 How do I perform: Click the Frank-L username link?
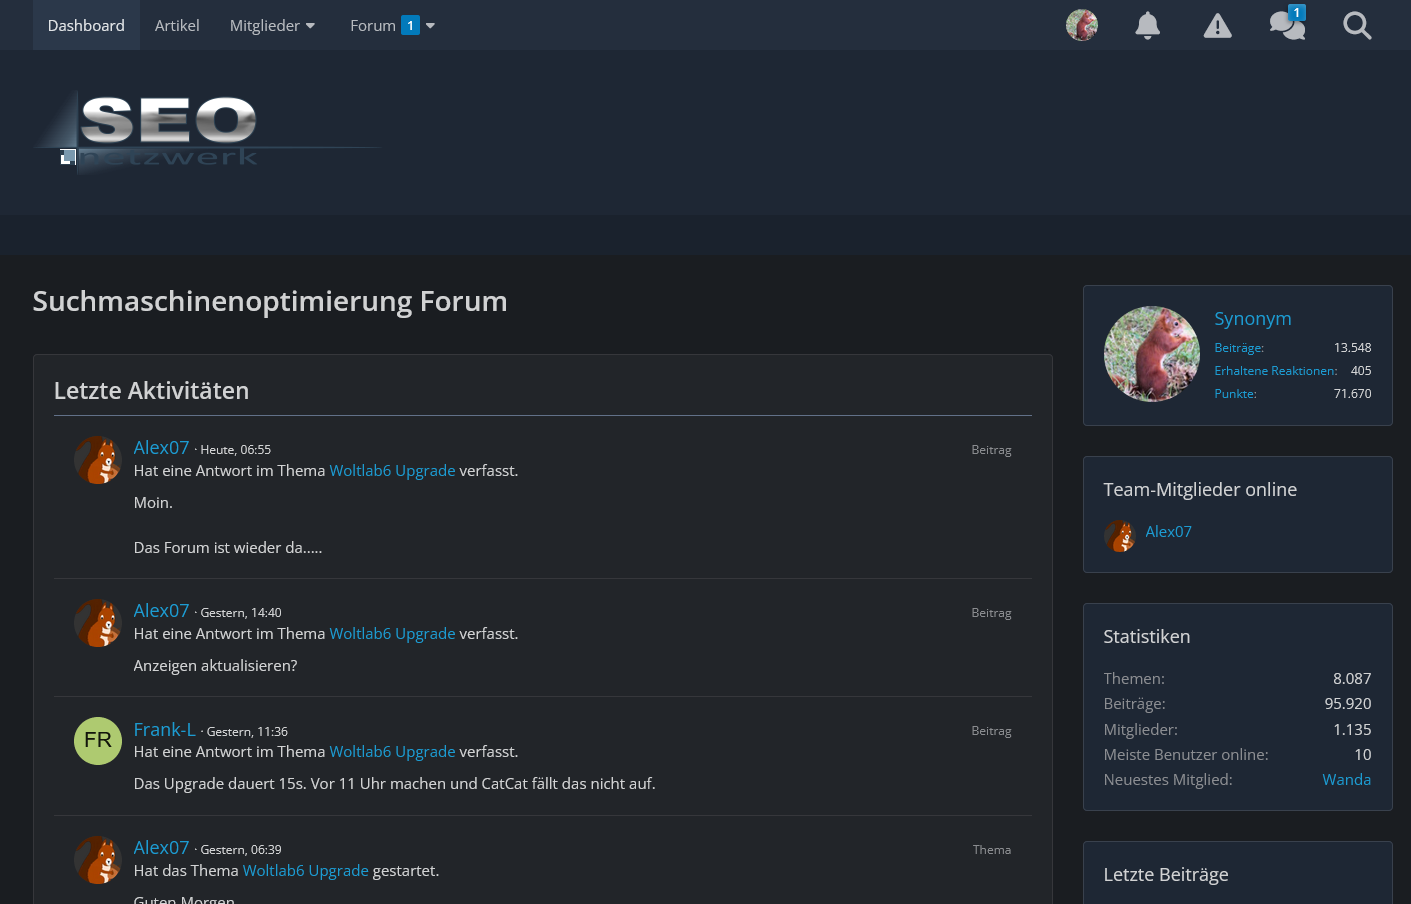(164, 730)
